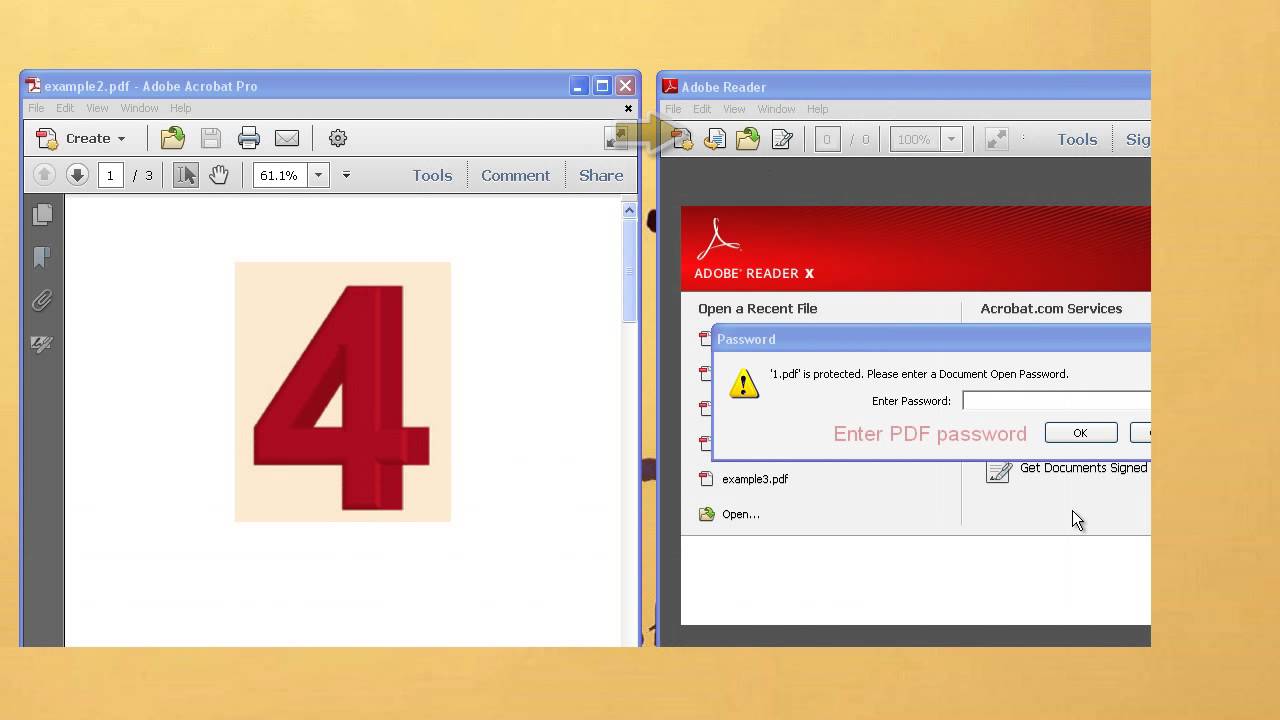Viewport: 1280px width, 720px height.
Task: Click the Sign document pen icon in Reader
Action: (782, 139)
